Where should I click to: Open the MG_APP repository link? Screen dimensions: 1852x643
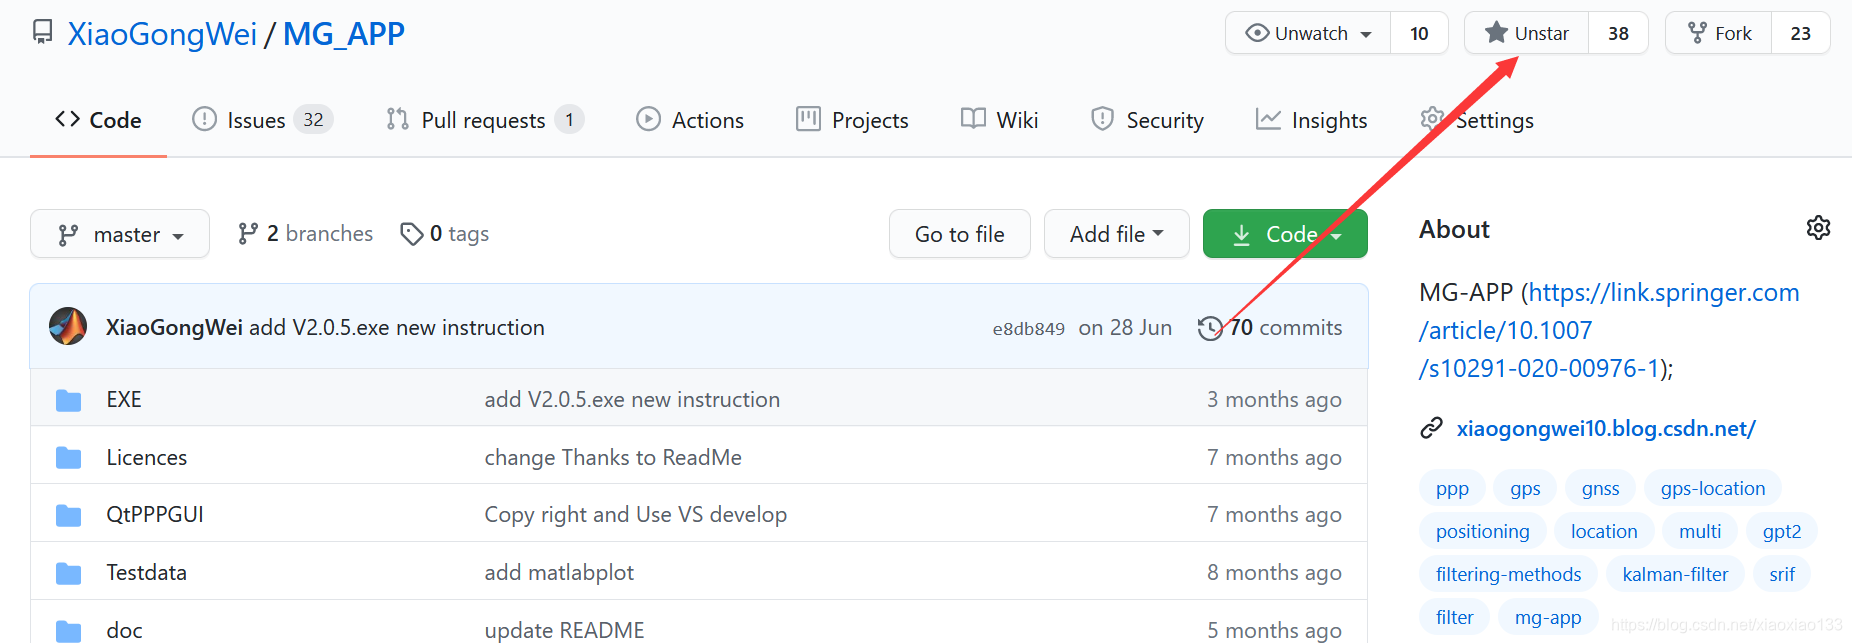344,34
